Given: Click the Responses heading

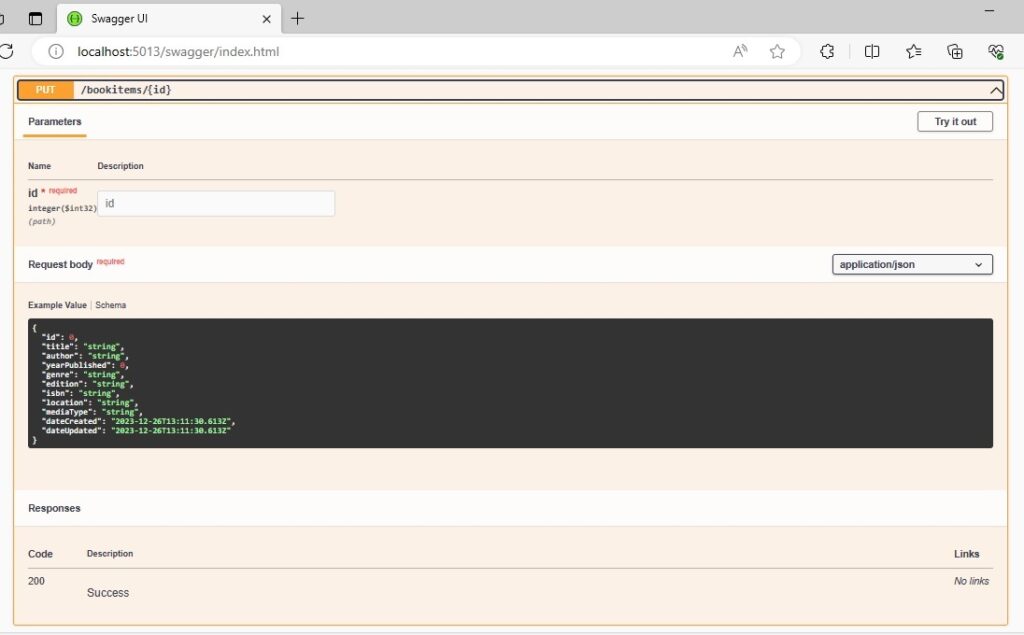Looking at the screenshot, I should point(54,508).
